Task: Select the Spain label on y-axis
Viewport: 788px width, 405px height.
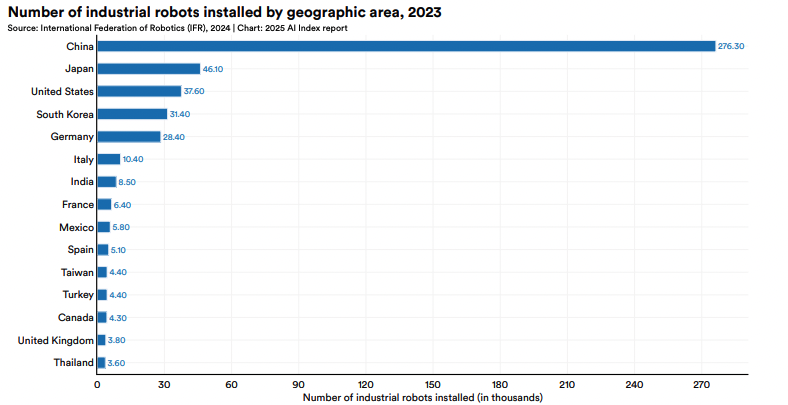Action: (80, 249)
